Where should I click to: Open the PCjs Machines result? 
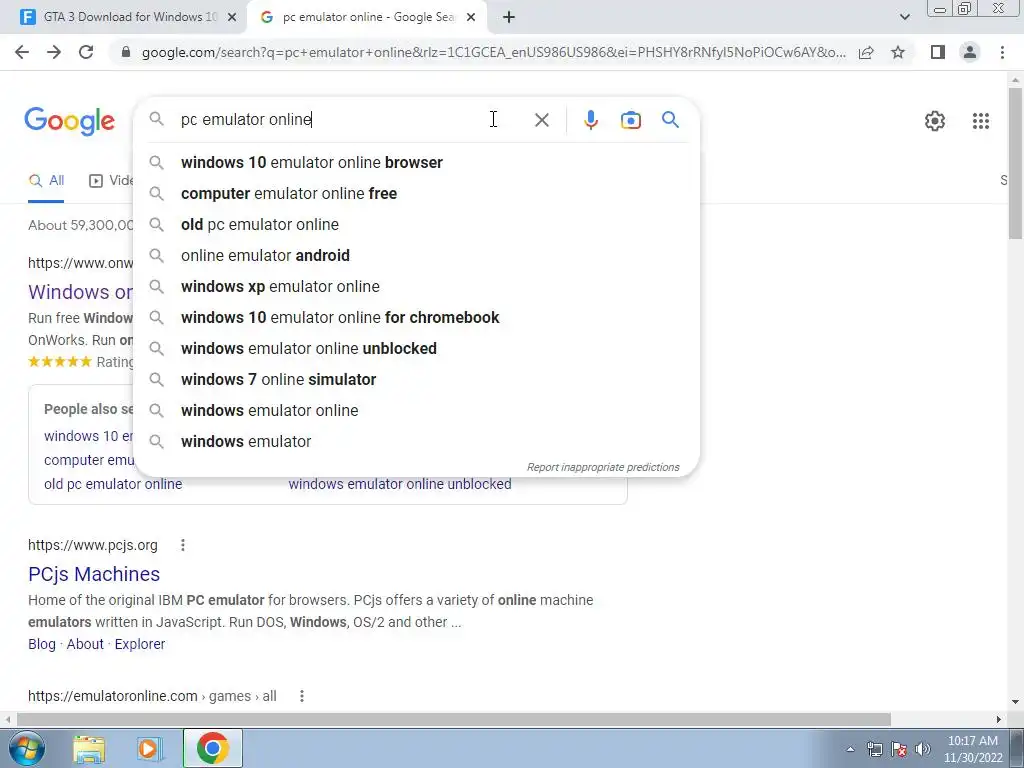[94, 574]
